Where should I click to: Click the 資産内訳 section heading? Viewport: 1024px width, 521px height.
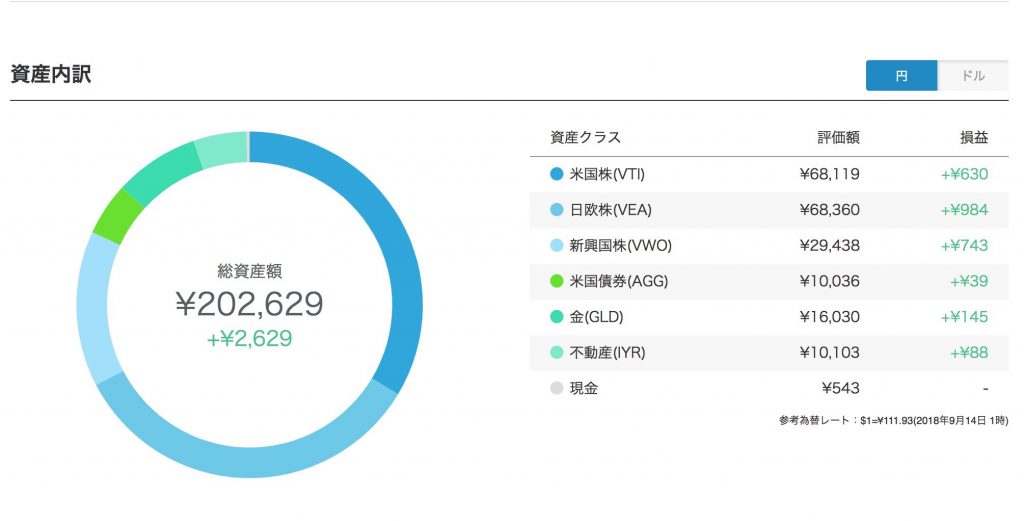tap(50, 74)
